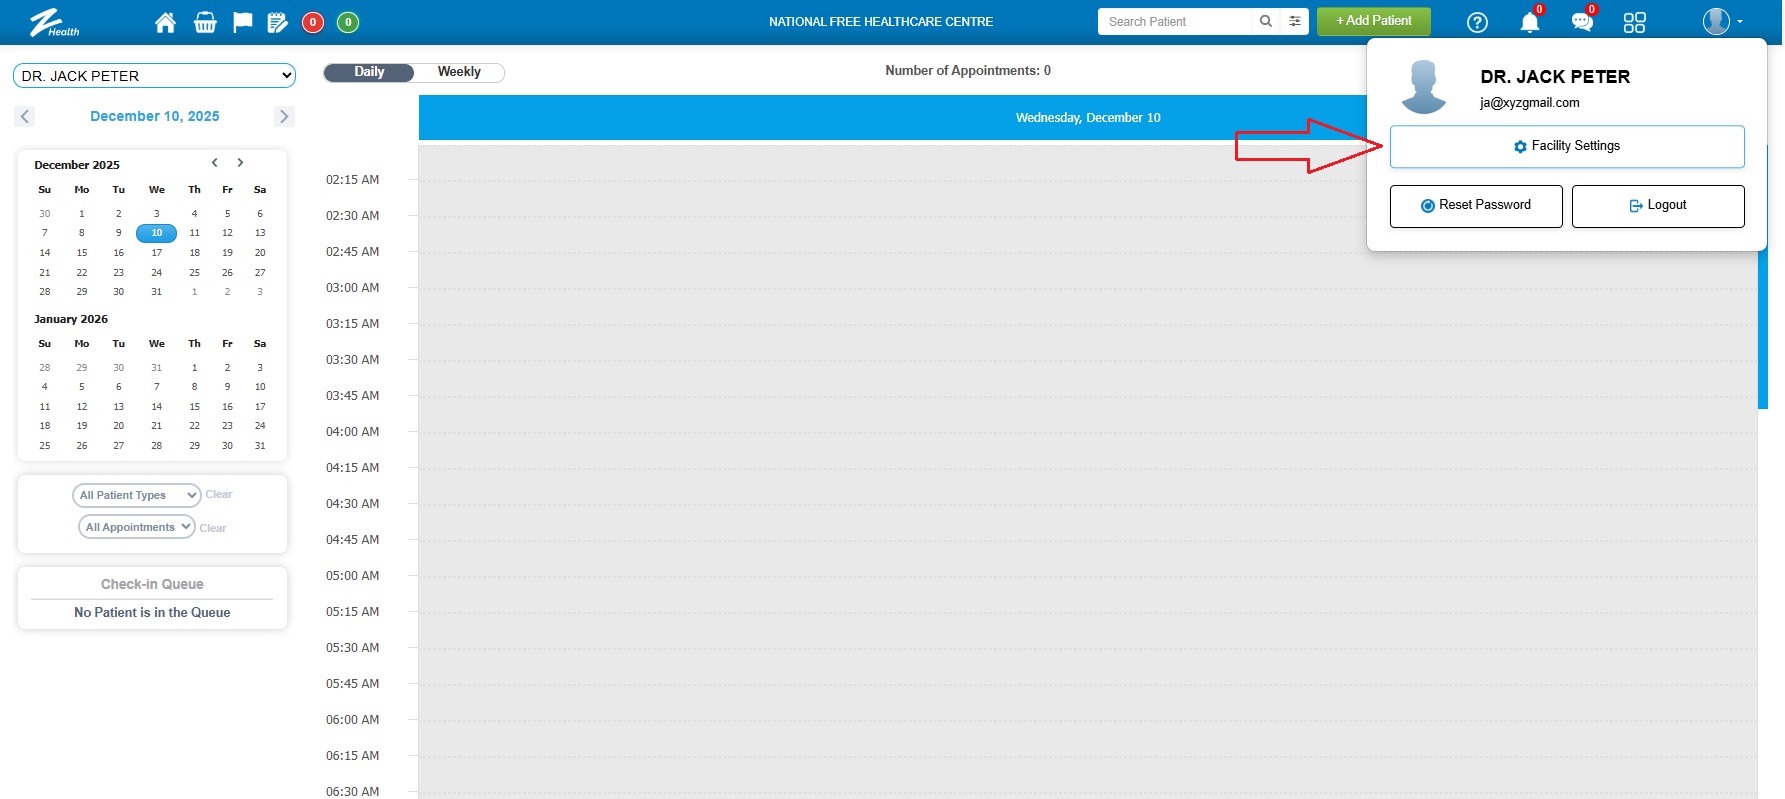The height and width of the screenshot is (799, 1785).
Task: Open the notepad with pencil icon
Action: pyautogui.click(x=277, y=22)
